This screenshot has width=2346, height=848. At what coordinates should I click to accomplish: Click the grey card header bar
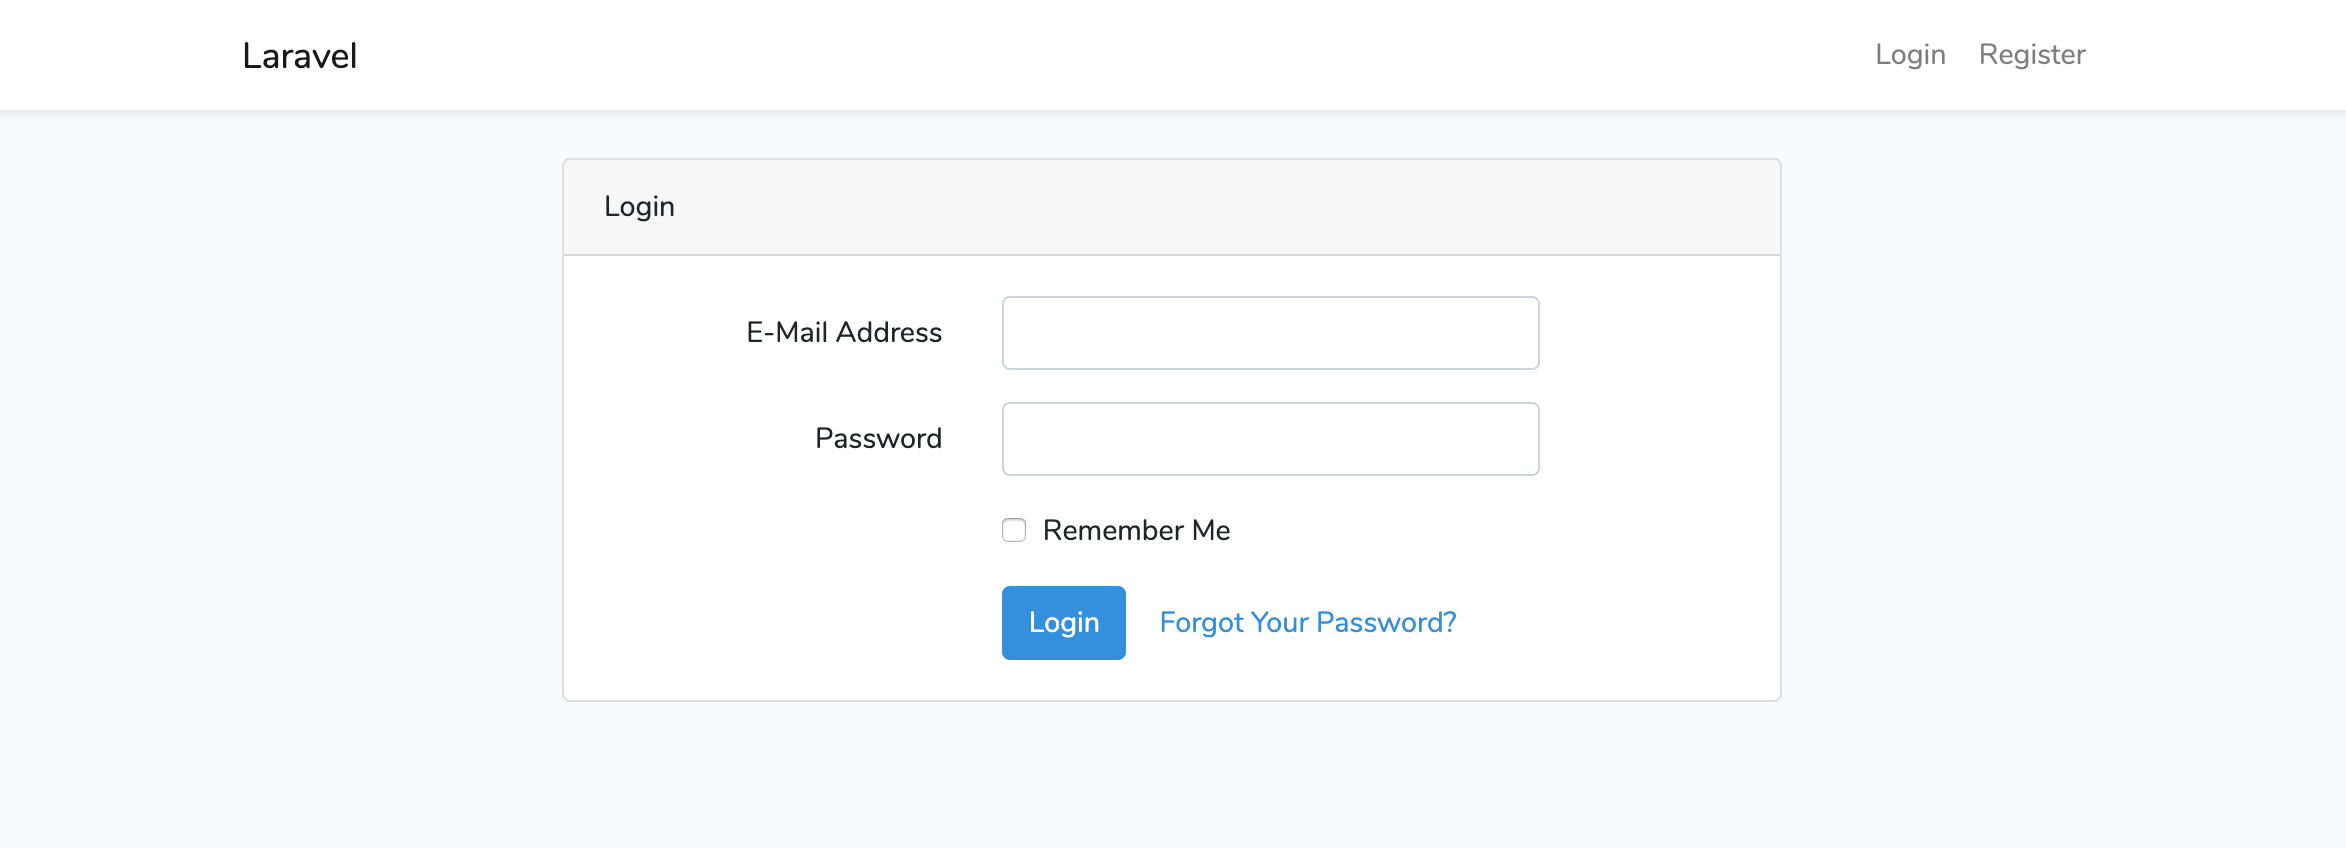click(x=1172, y=207)
